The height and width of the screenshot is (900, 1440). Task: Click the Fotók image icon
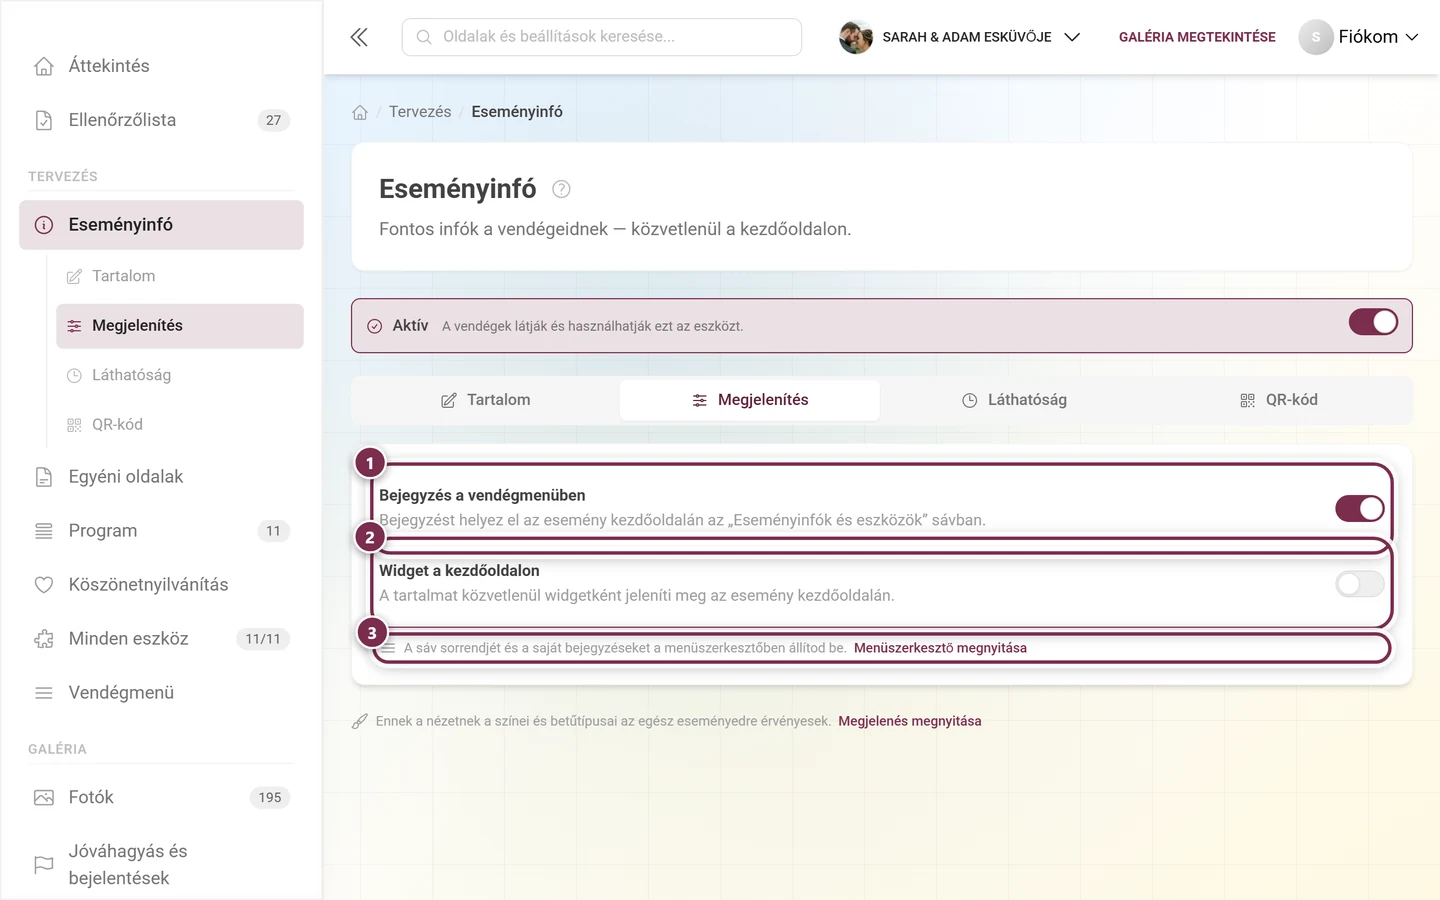(x=44, y=797)
